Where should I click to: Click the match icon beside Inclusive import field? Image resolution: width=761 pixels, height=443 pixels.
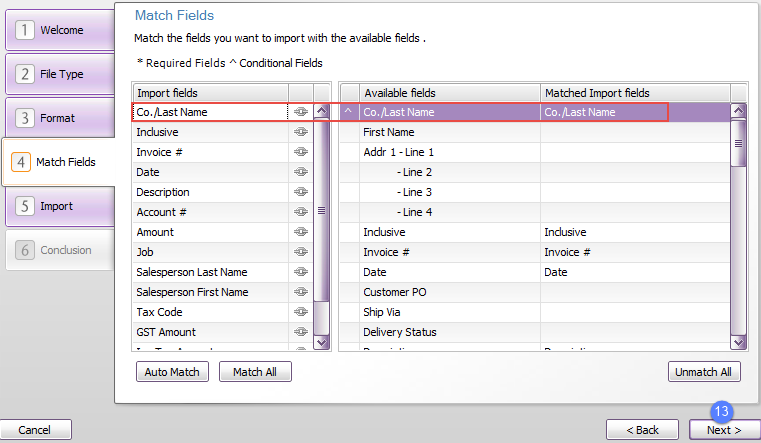(x=300, y=132)
